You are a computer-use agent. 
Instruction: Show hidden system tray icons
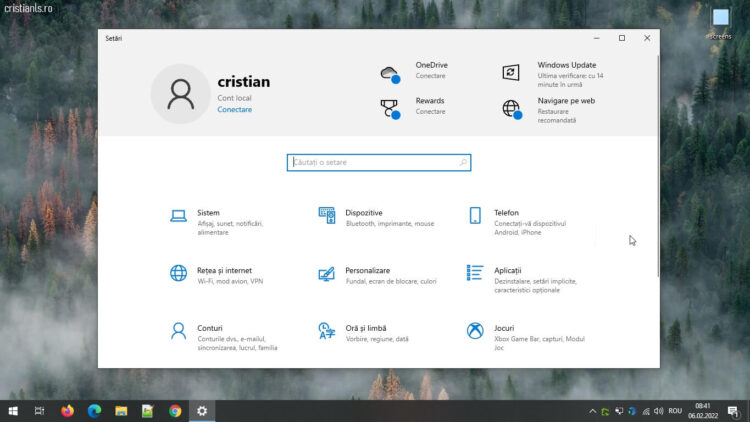click(591, 411)
